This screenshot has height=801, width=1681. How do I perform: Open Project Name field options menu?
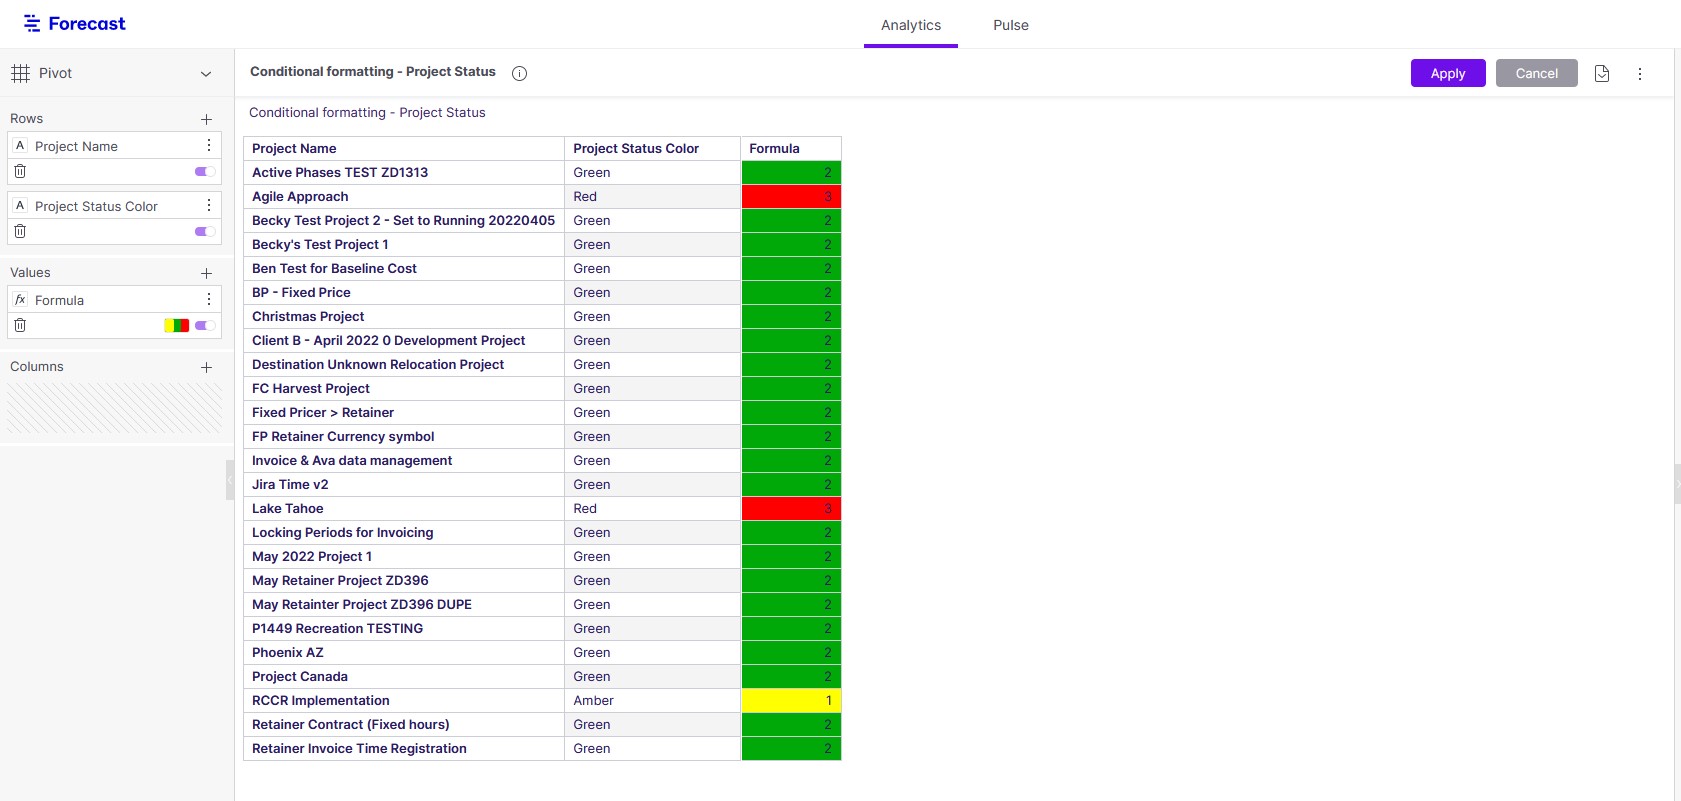click(x=208, y=146)
